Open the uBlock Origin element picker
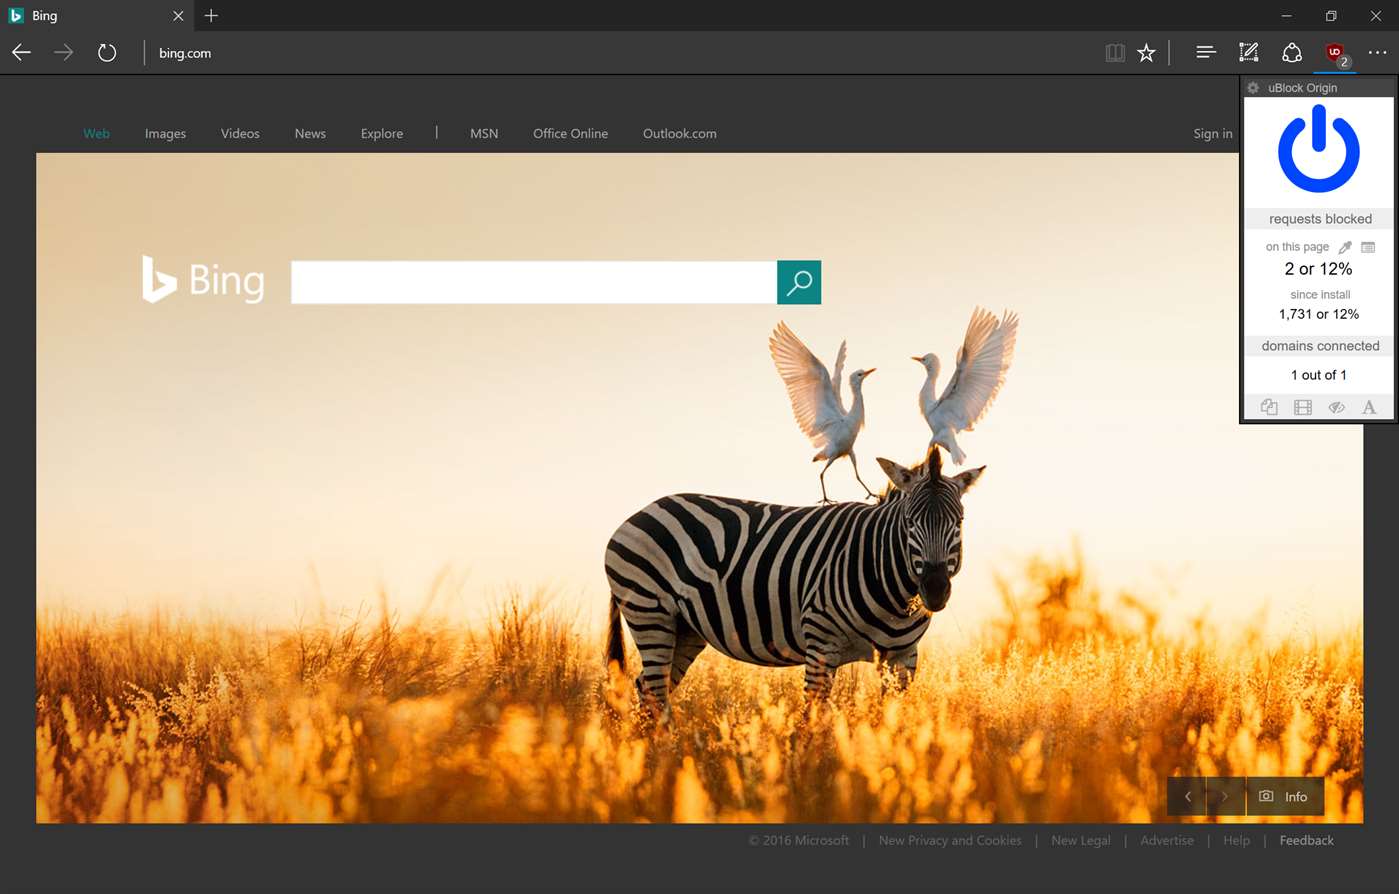 coord(1345,246)
